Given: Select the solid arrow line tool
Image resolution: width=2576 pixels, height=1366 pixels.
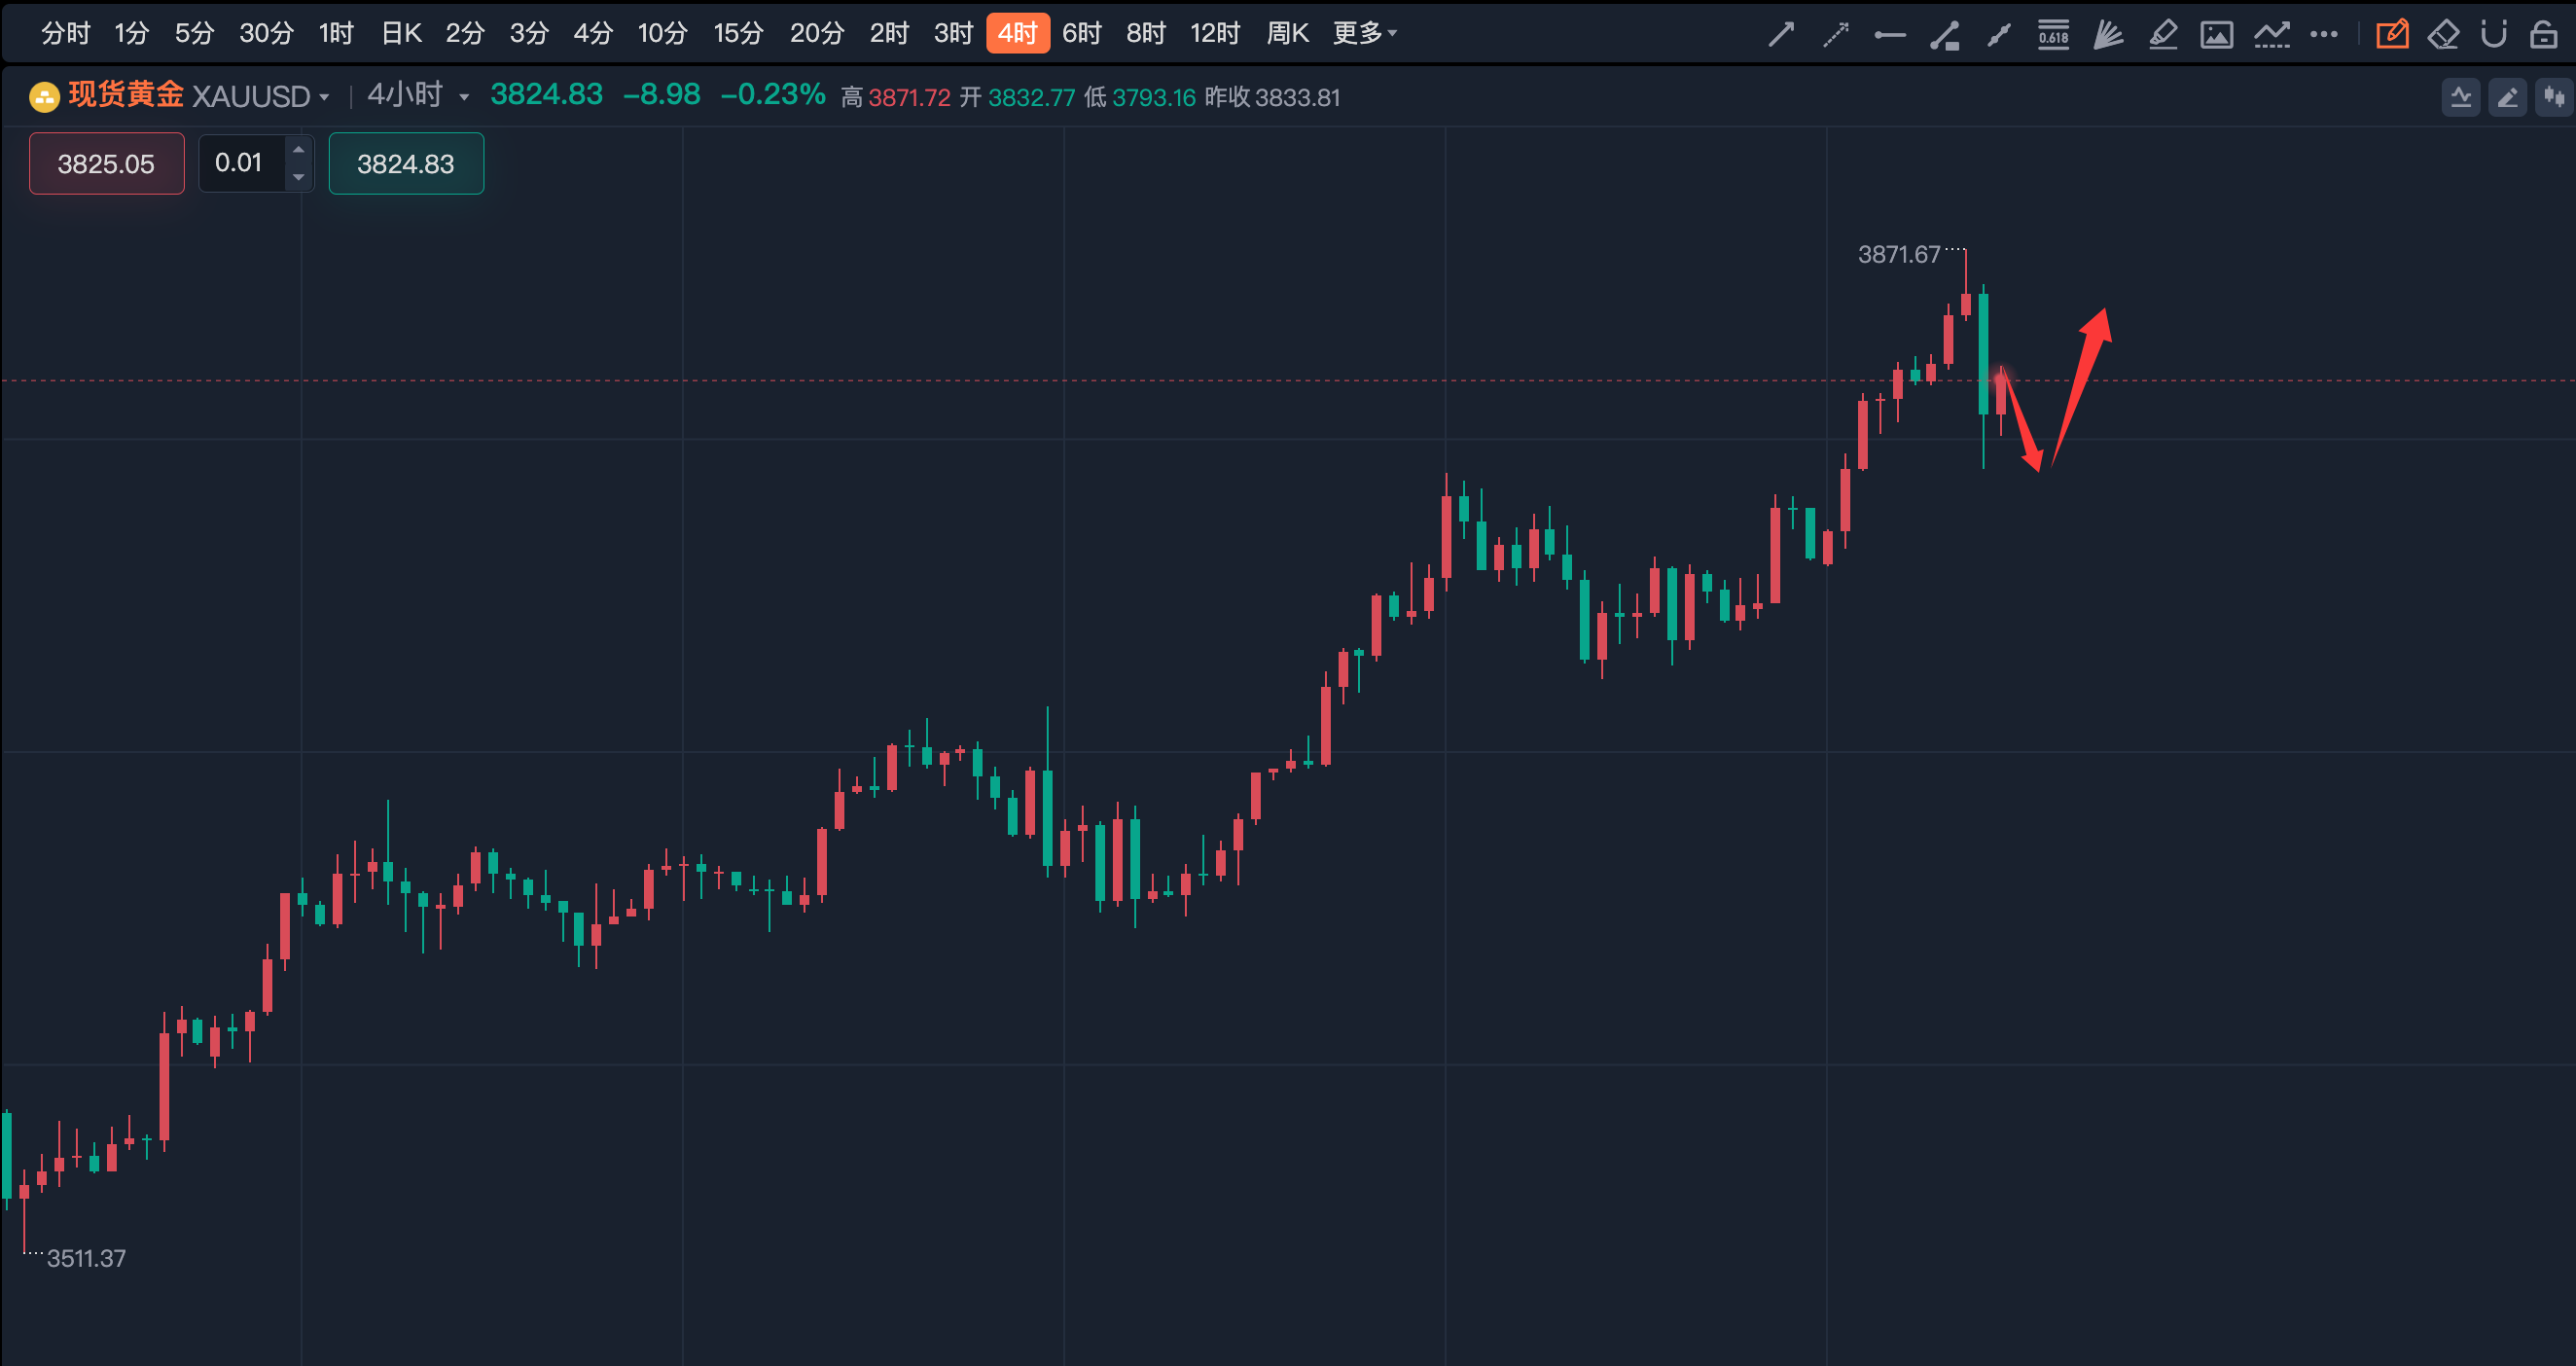Looking at the screenshot, I should pos(1781,34).
